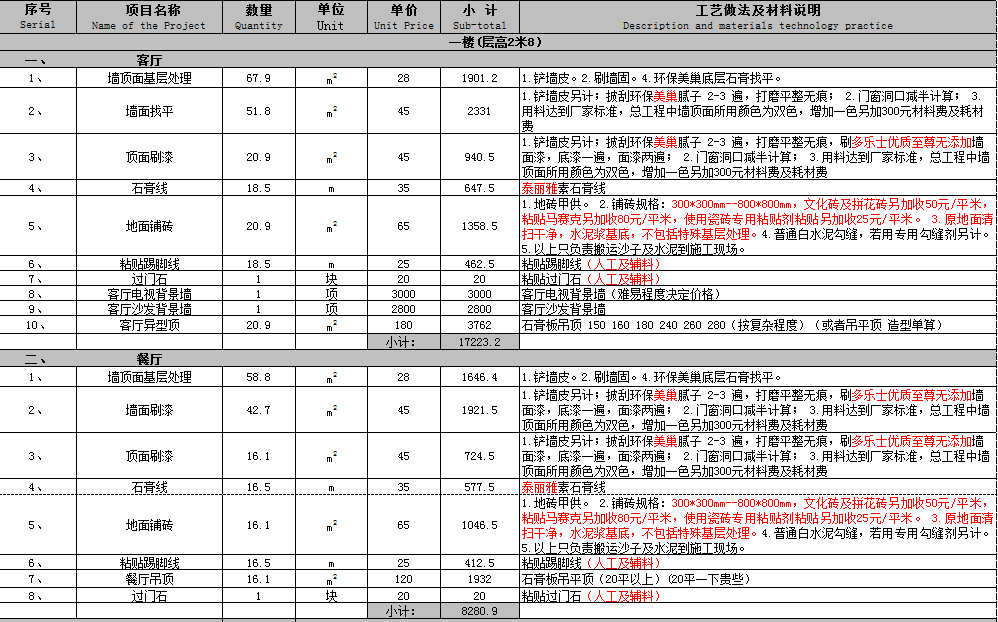The height and width of the screenshot is (622, 998).
Task: Select unit price 35 in 餐厅 石膏线 row
Action: tap(404, 487)
